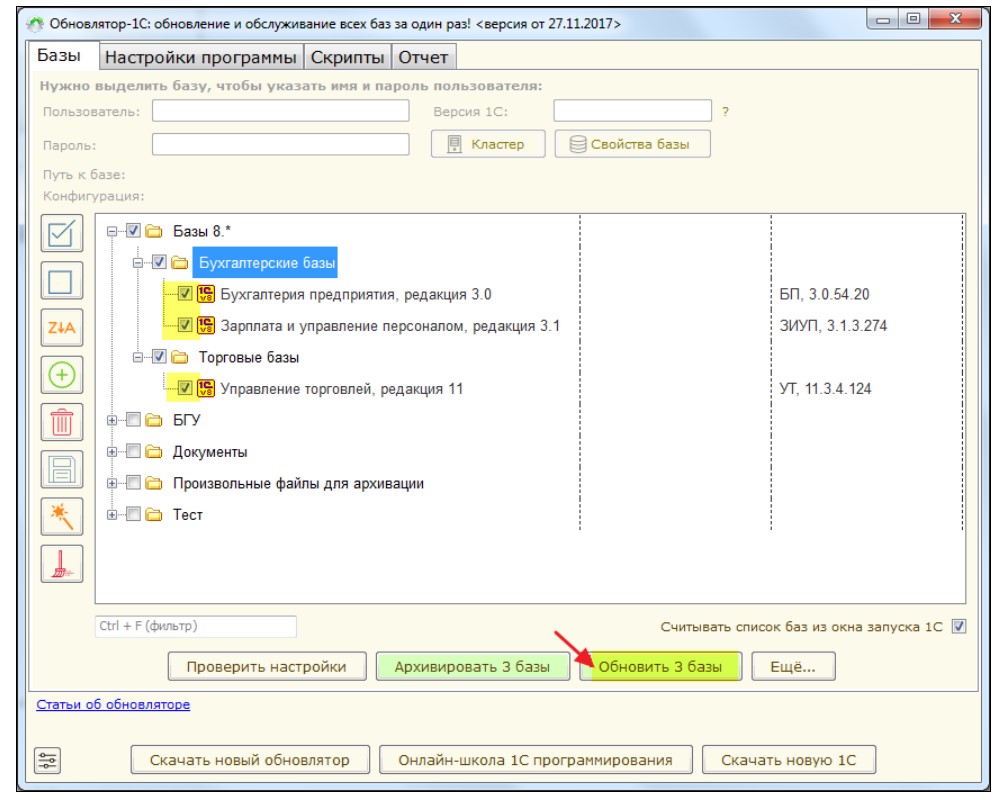The image size is (1008, 800).
Task: Collapse the Бухгалтерские базы node
Action: [x=138, y=262]
